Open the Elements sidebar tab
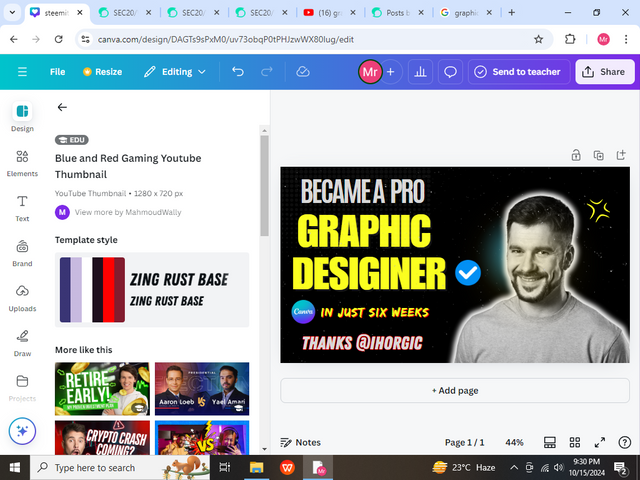The height and width of the screenshot is (480, 640). coord(22,163)
